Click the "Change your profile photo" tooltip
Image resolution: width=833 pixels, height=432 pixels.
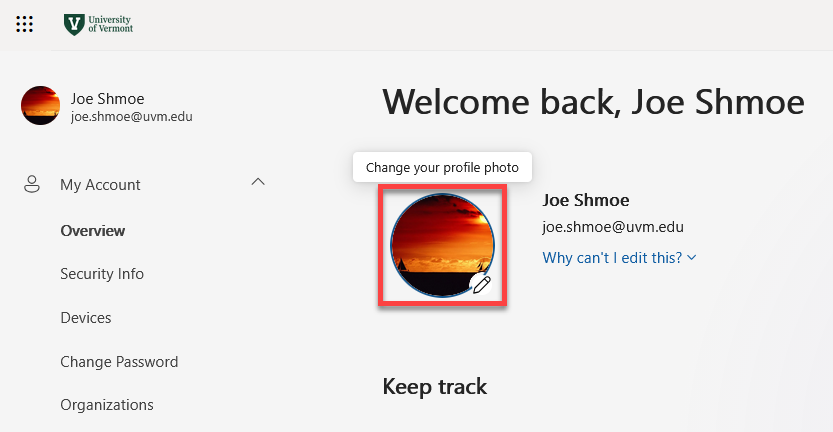(x=442, y=167)
